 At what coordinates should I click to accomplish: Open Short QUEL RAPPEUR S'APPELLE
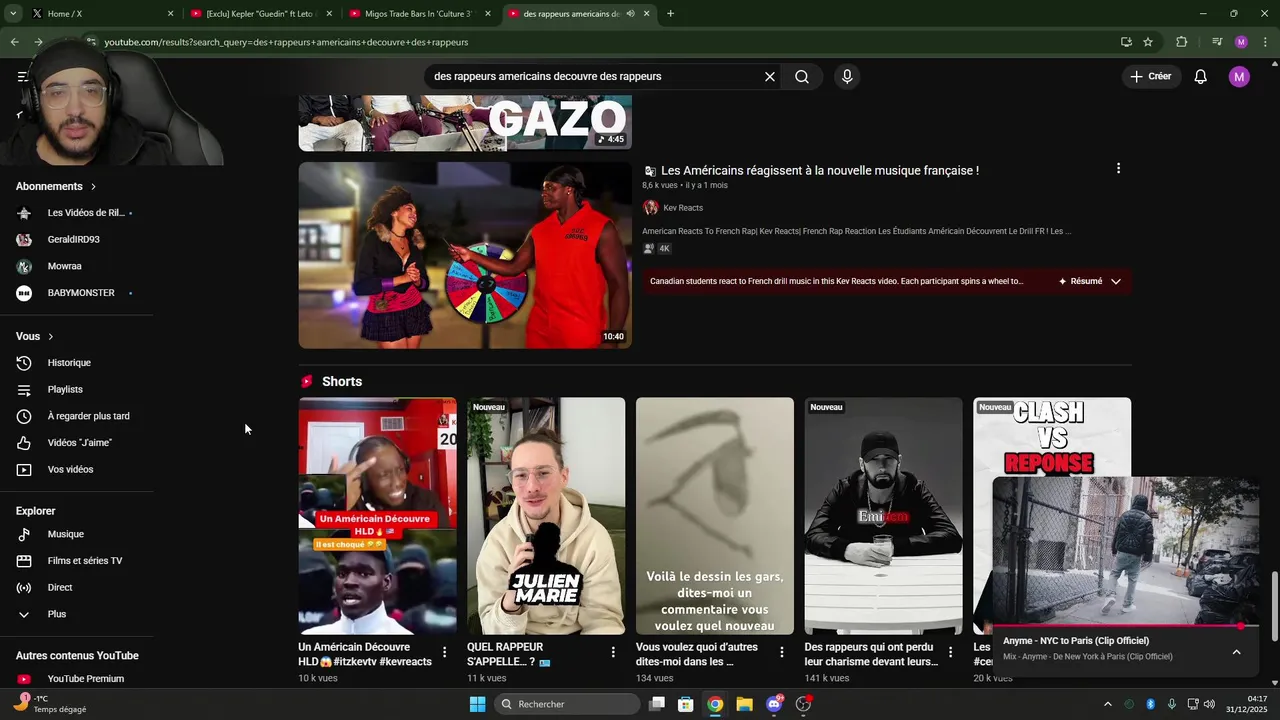[x=546, y=516]
